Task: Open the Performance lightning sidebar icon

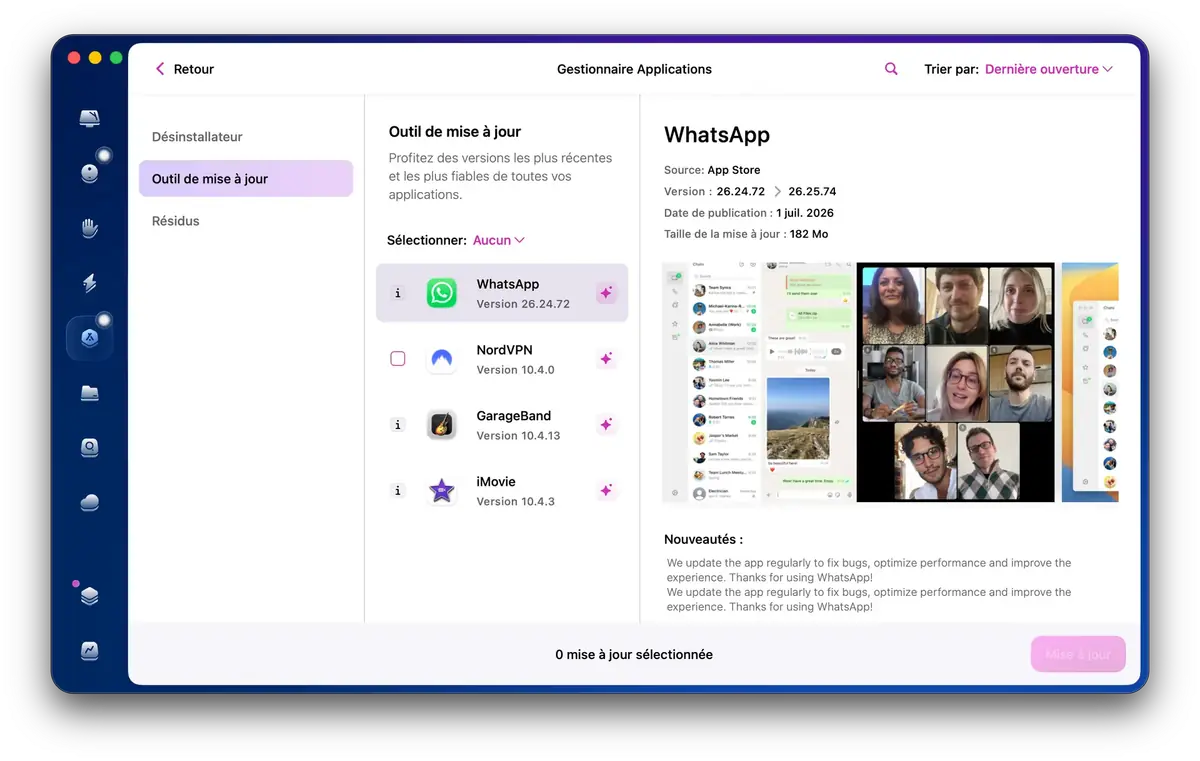Action: [90, 283]
